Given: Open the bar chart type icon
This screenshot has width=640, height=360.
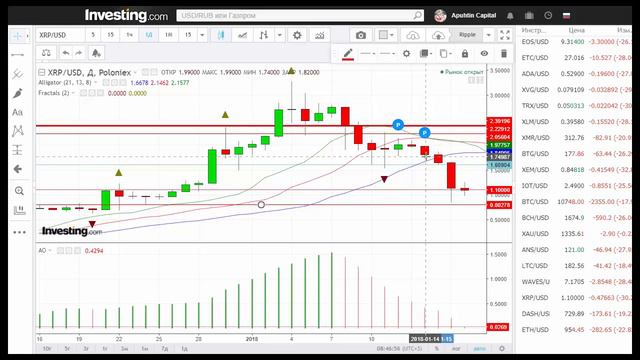Looking at the screenshot, I should click(264, 35).
